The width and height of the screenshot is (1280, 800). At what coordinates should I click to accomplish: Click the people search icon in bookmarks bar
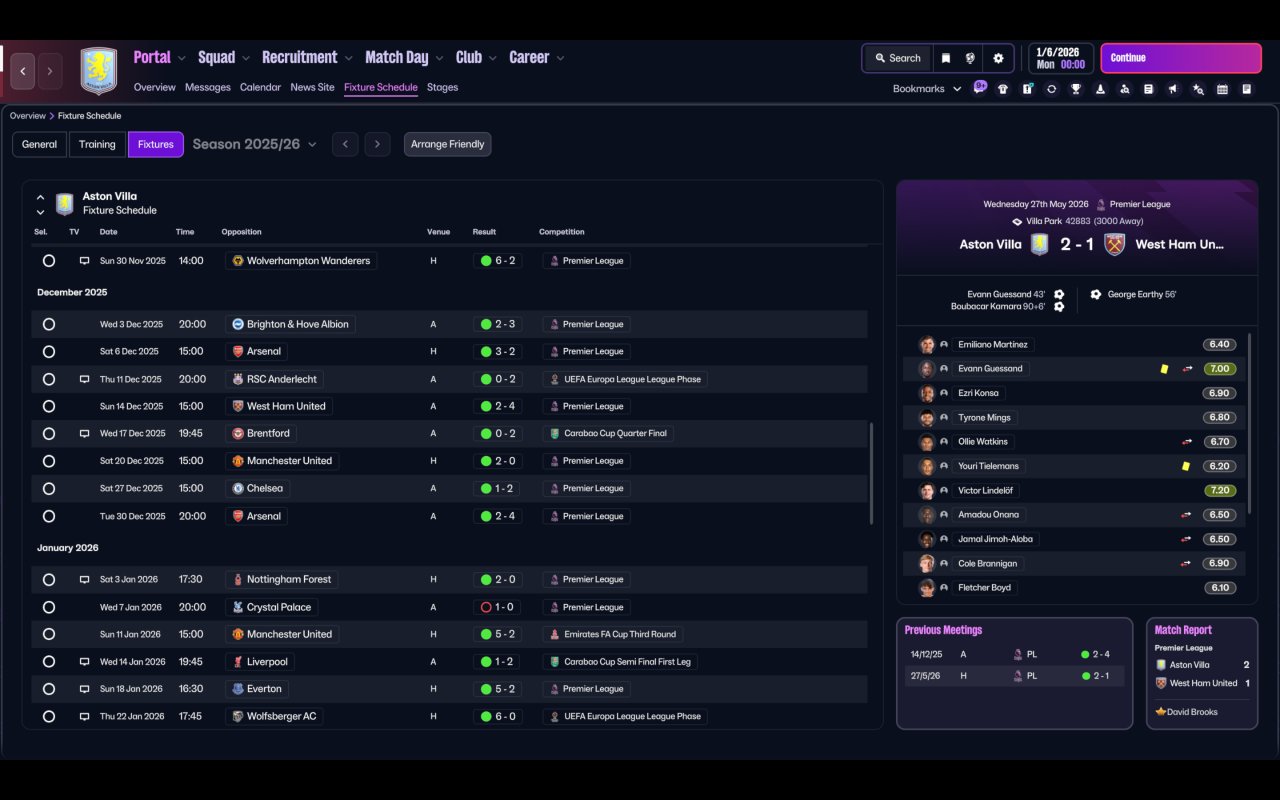[1125, 89]
